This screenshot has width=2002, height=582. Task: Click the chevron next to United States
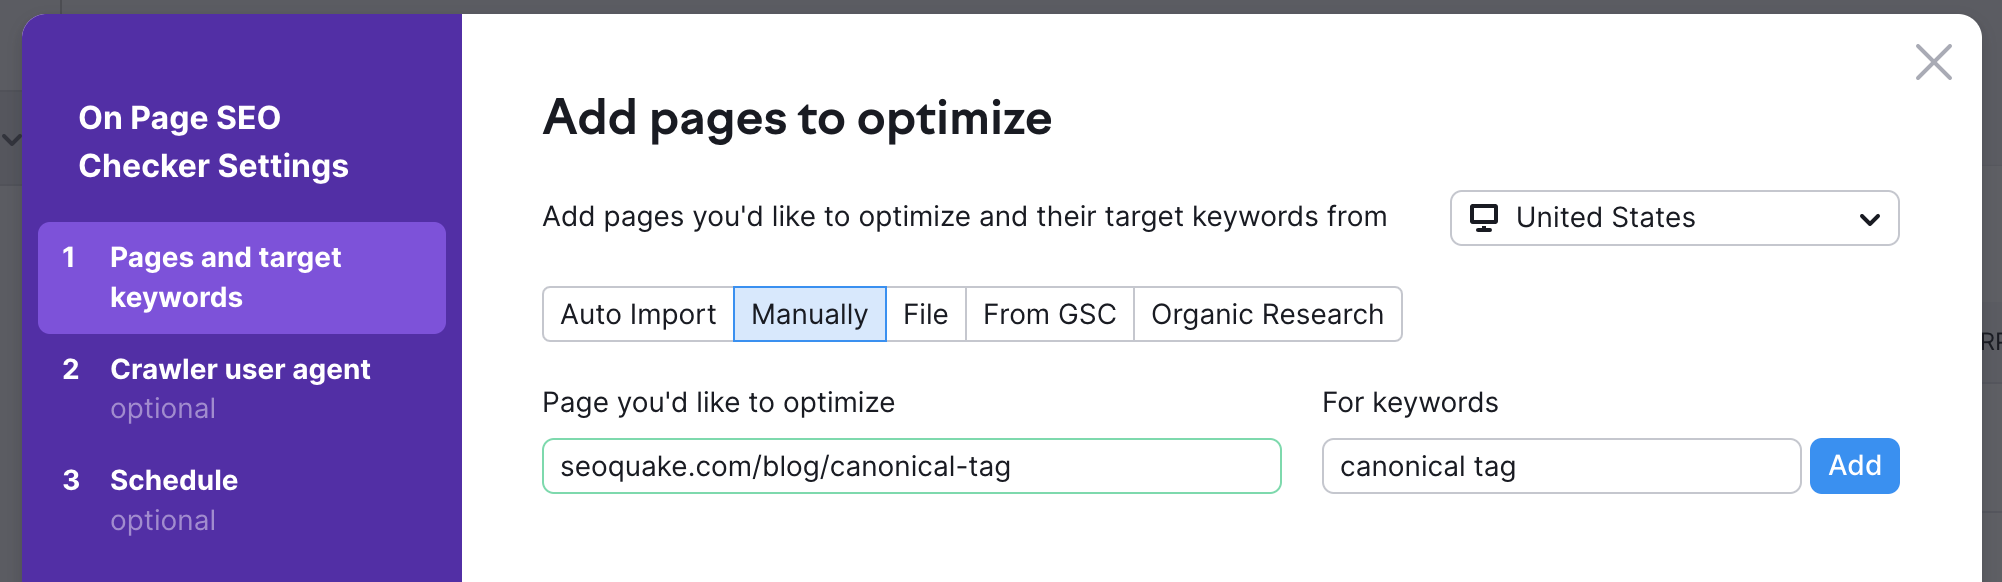[1868, 218]
